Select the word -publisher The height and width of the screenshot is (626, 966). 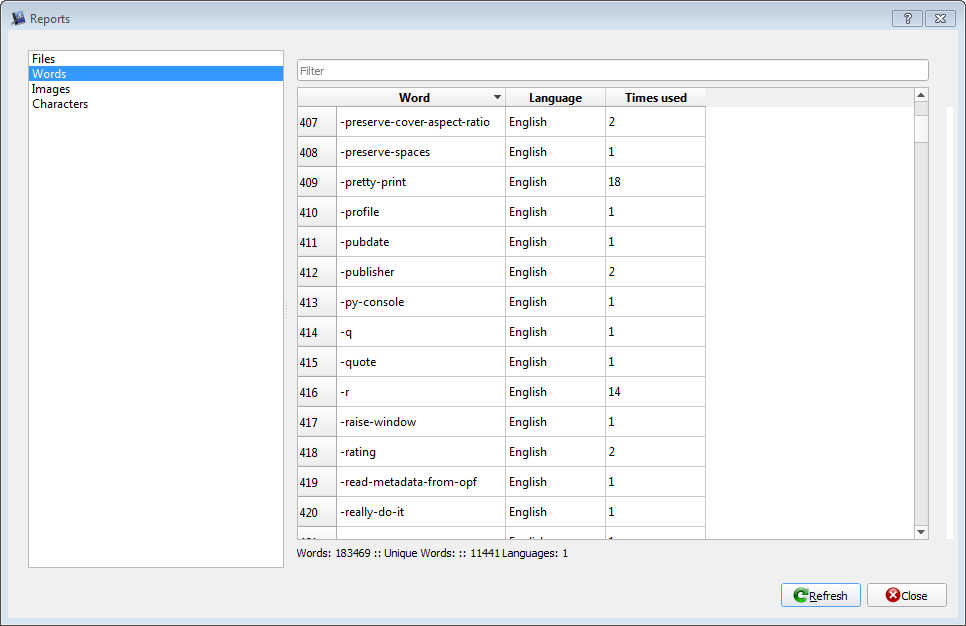click(x=421, y=272)
